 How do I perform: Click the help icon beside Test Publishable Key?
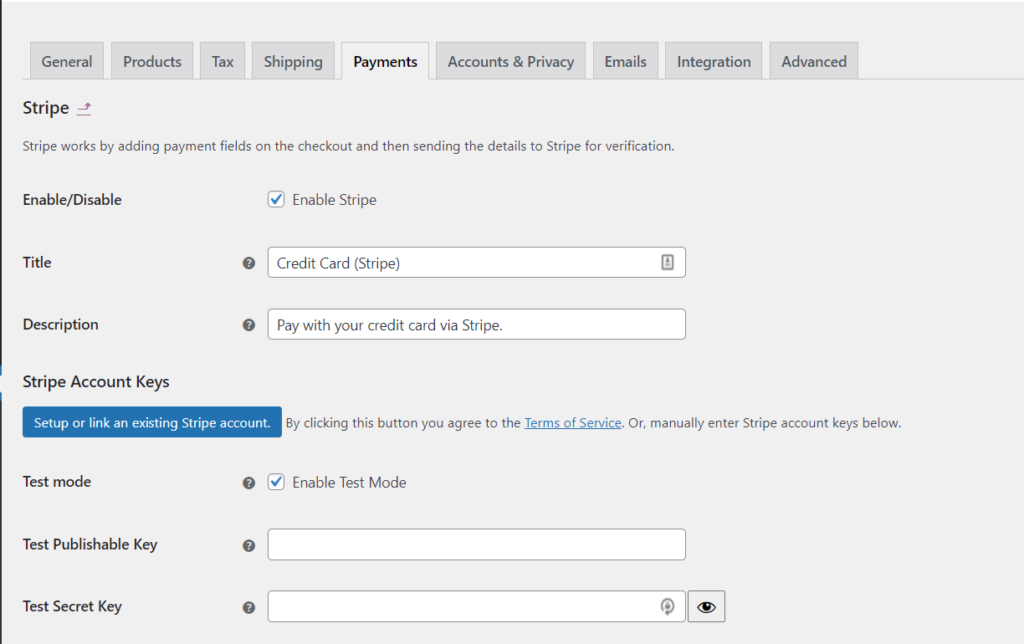[248, 544]
